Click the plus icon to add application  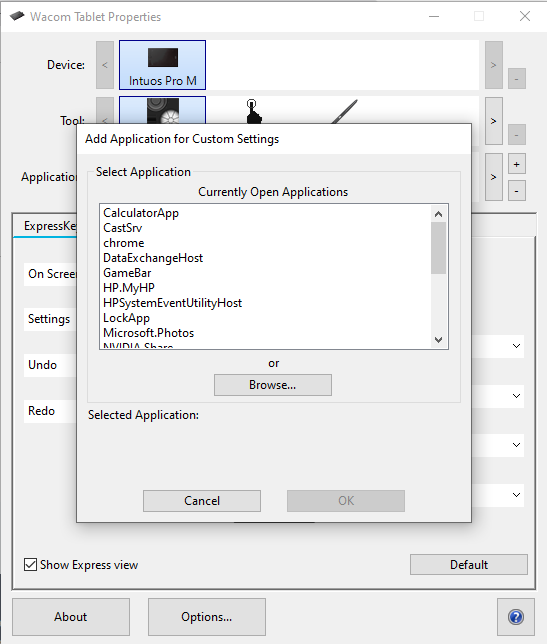click(x=517, y=164)
